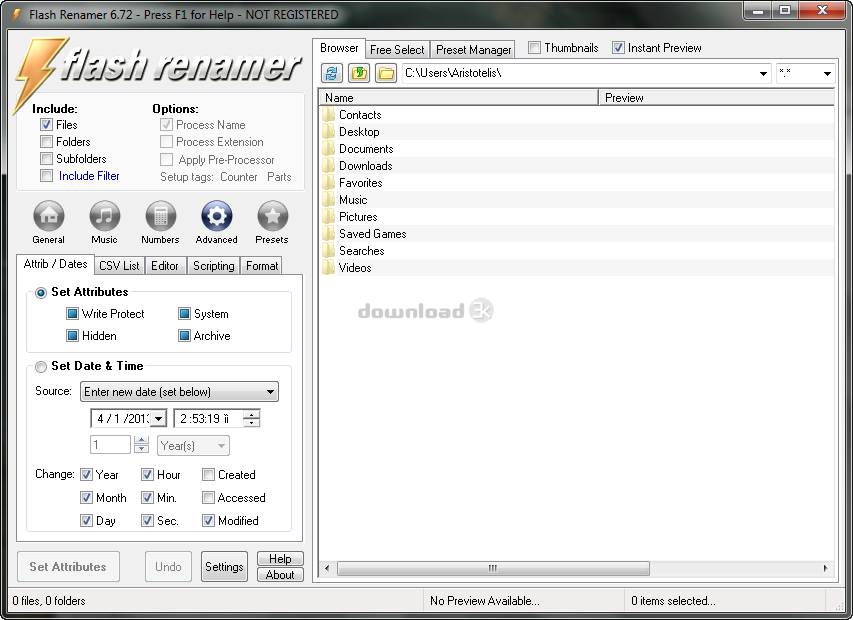Click the Preview column header
Screen dimensions: 853x620
[x=716, y=98]
